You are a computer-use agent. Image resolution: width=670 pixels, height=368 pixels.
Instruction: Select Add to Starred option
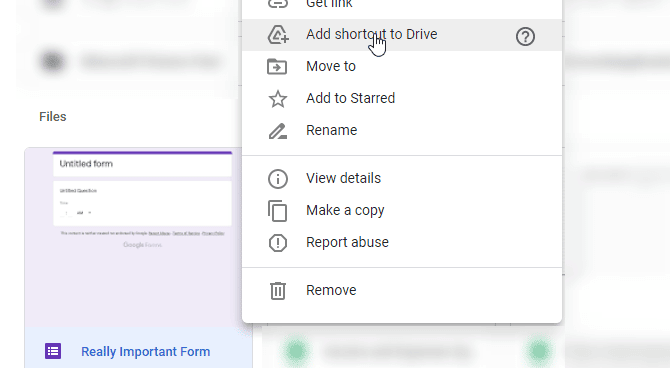tap(402, 98)
